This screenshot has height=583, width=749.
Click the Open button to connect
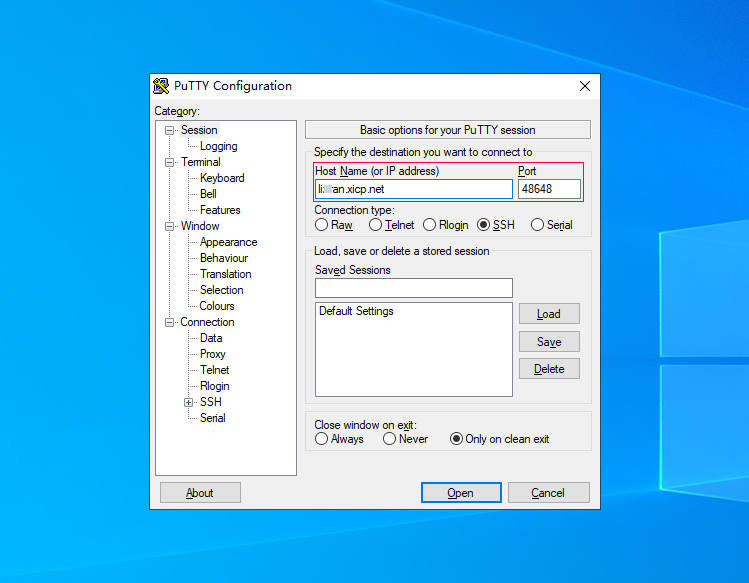[461, 493]
